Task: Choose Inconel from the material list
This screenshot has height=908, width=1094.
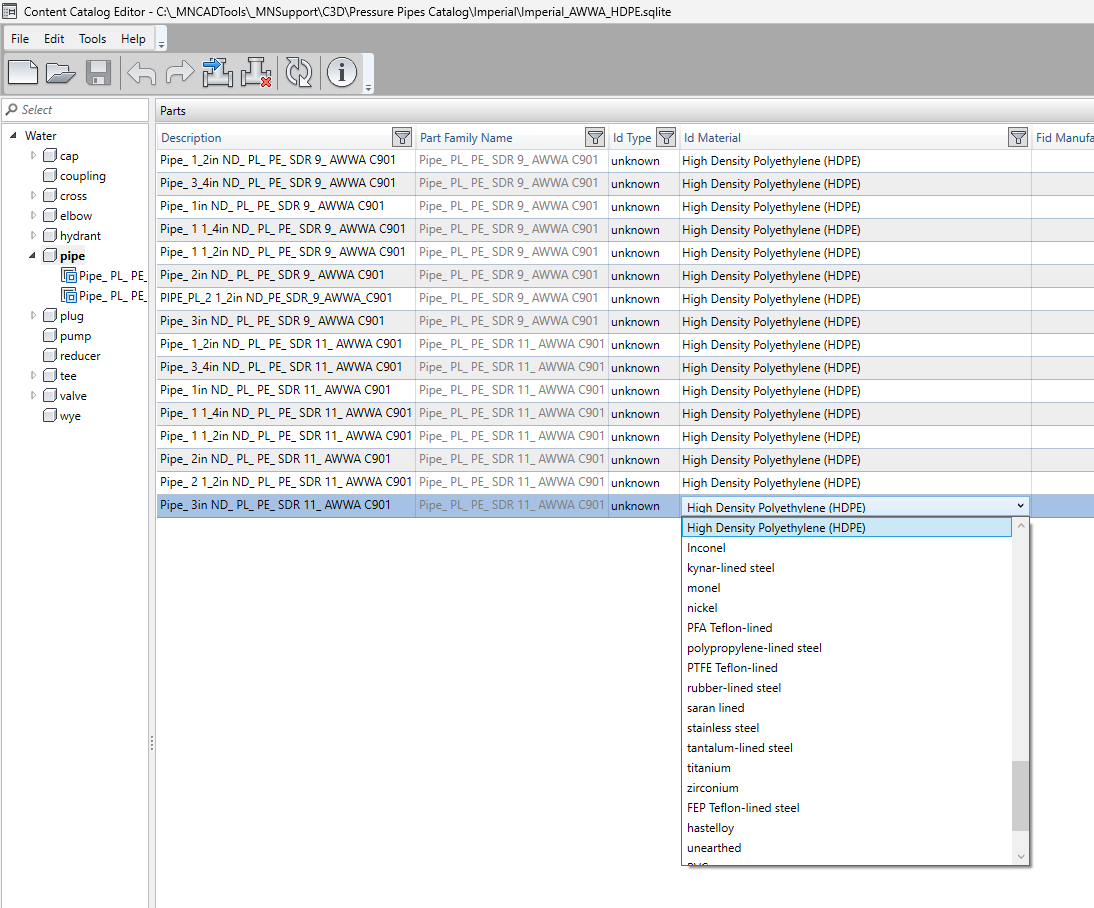Action: point(846,548)
